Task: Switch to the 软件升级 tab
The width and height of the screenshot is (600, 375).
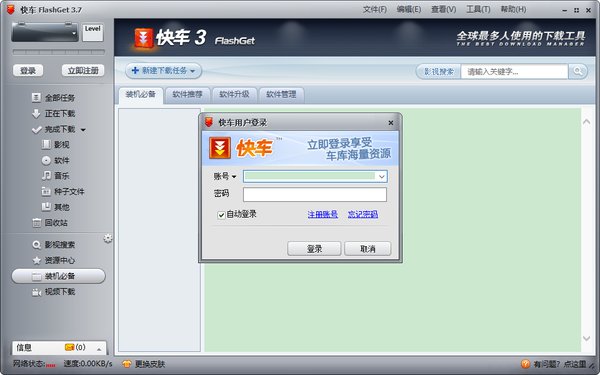Action: click(234, 95)
